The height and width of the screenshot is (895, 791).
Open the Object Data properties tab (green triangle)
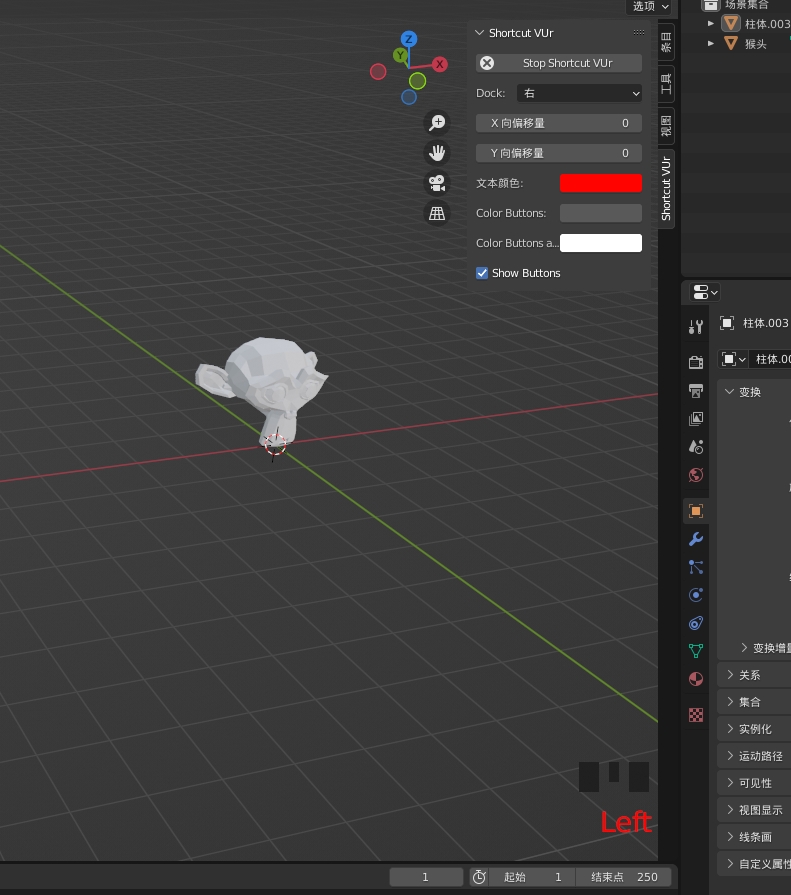(696, 651)
